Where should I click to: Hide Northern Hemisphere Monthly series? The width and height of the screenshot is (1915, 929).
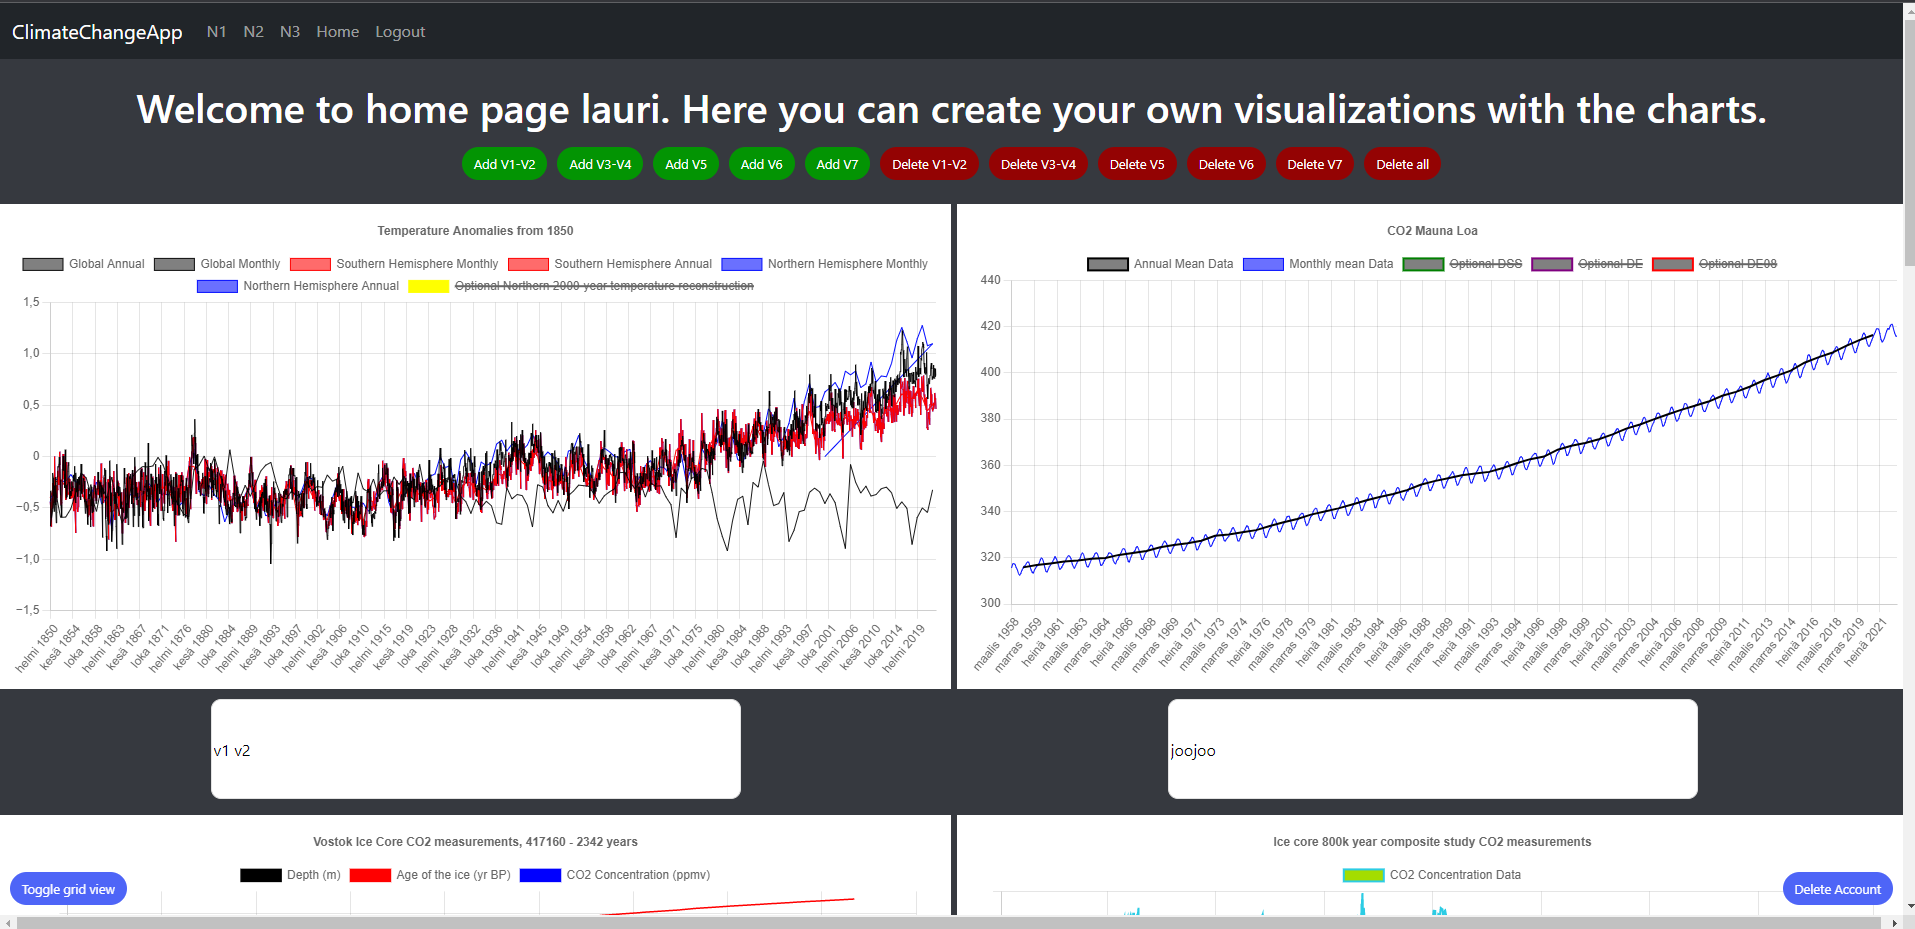click(825, 264)
